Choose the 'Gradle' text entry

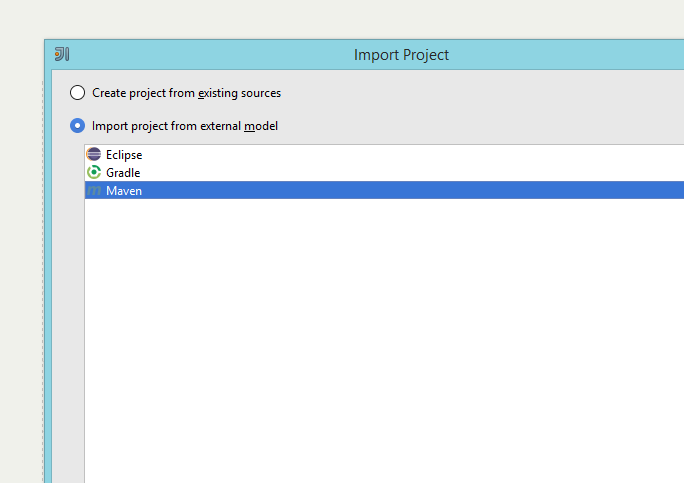tap(123, 173)
